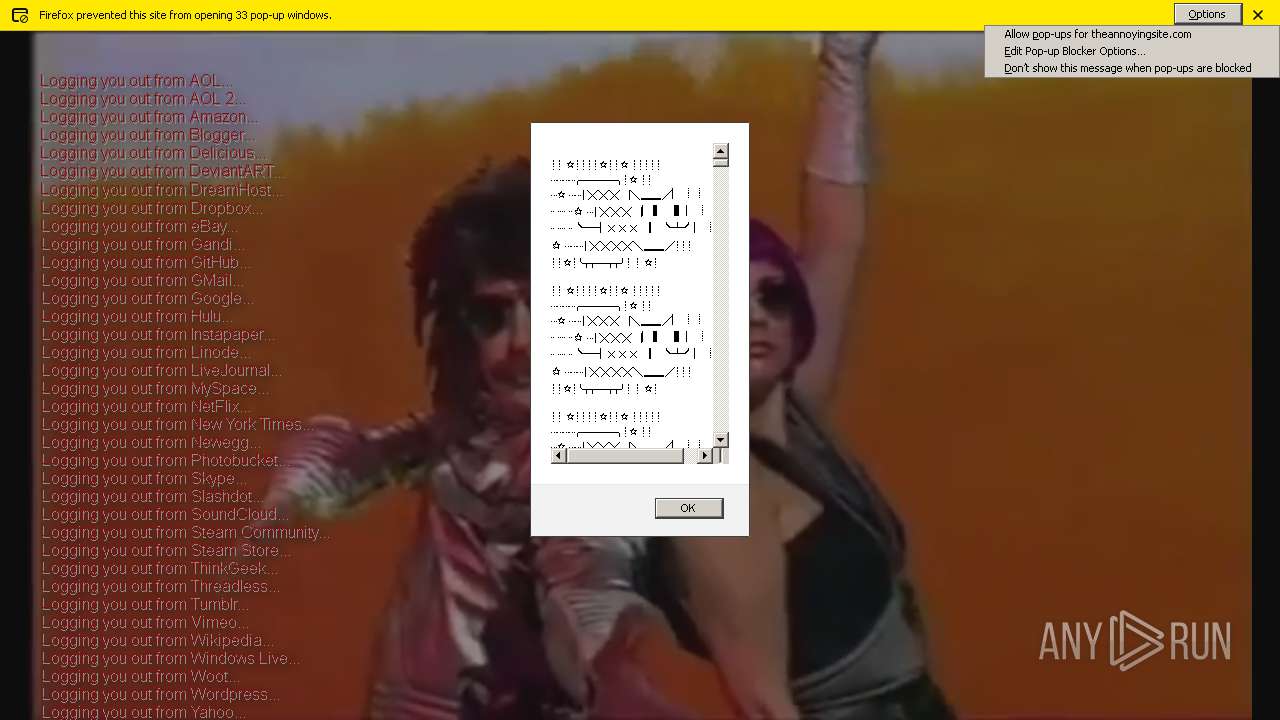Click 'Logging you out from Slashdot...' text

[x=153, y=496]
